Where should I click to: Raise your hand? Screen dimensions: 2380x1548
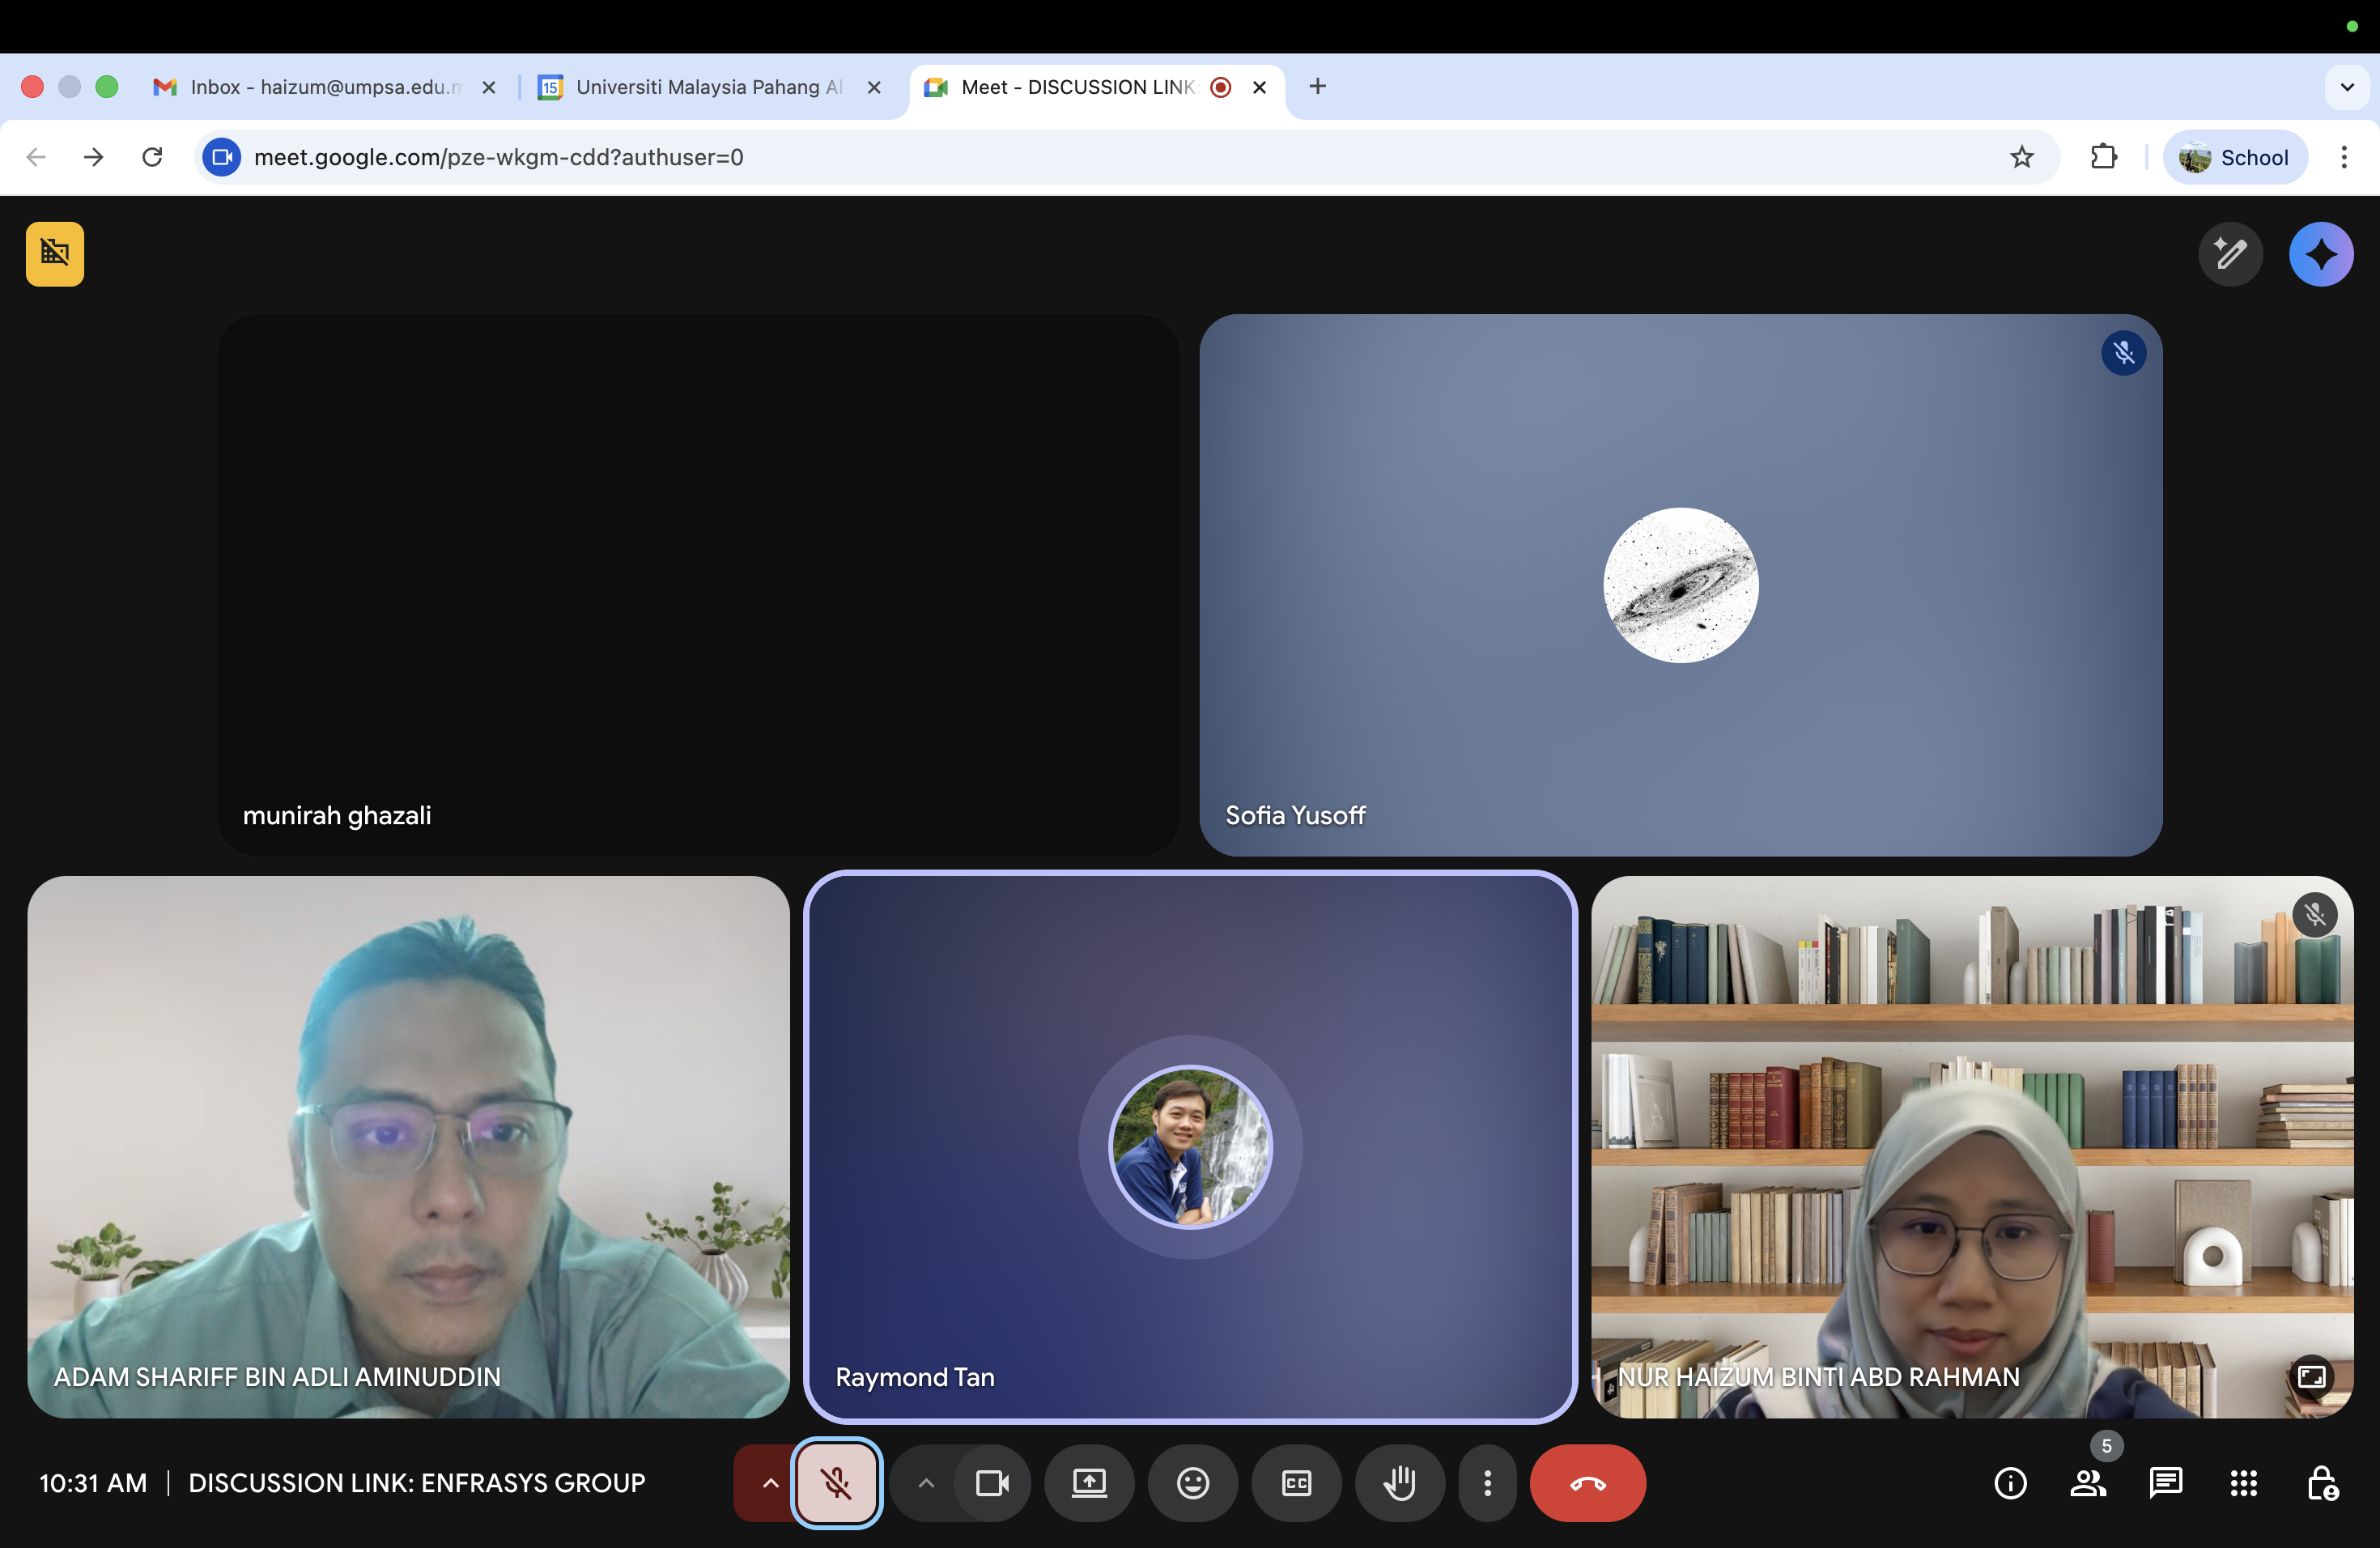coord(1399,1483)
